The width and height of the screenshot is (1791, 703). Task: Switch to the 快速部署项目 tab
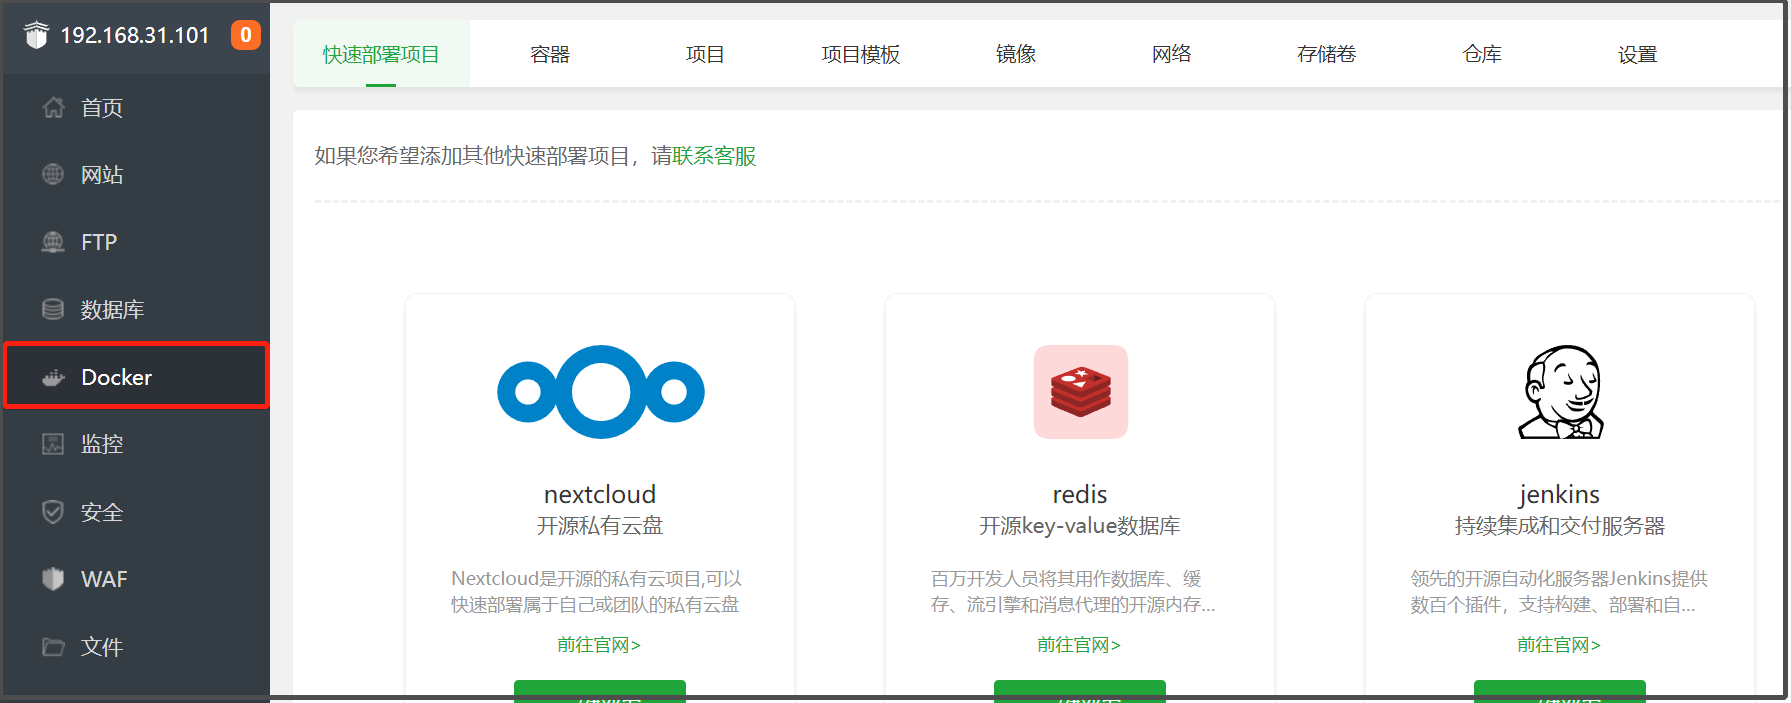381,54
